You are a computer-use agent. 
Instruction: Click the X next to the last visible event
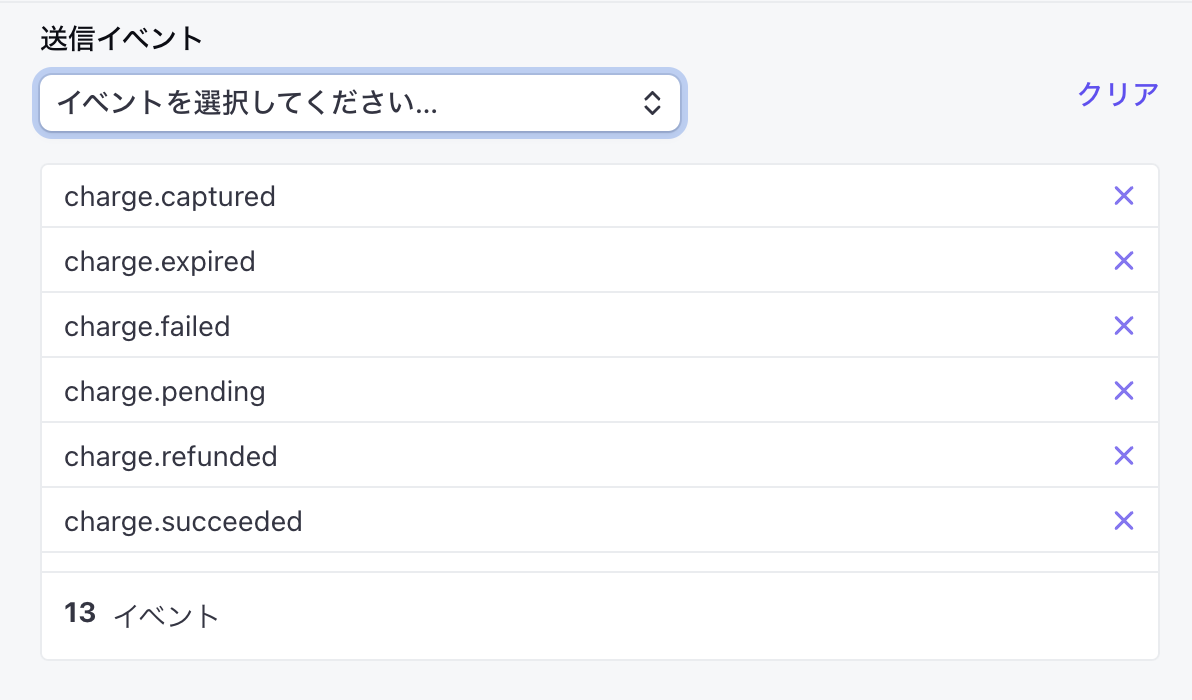1123,520
